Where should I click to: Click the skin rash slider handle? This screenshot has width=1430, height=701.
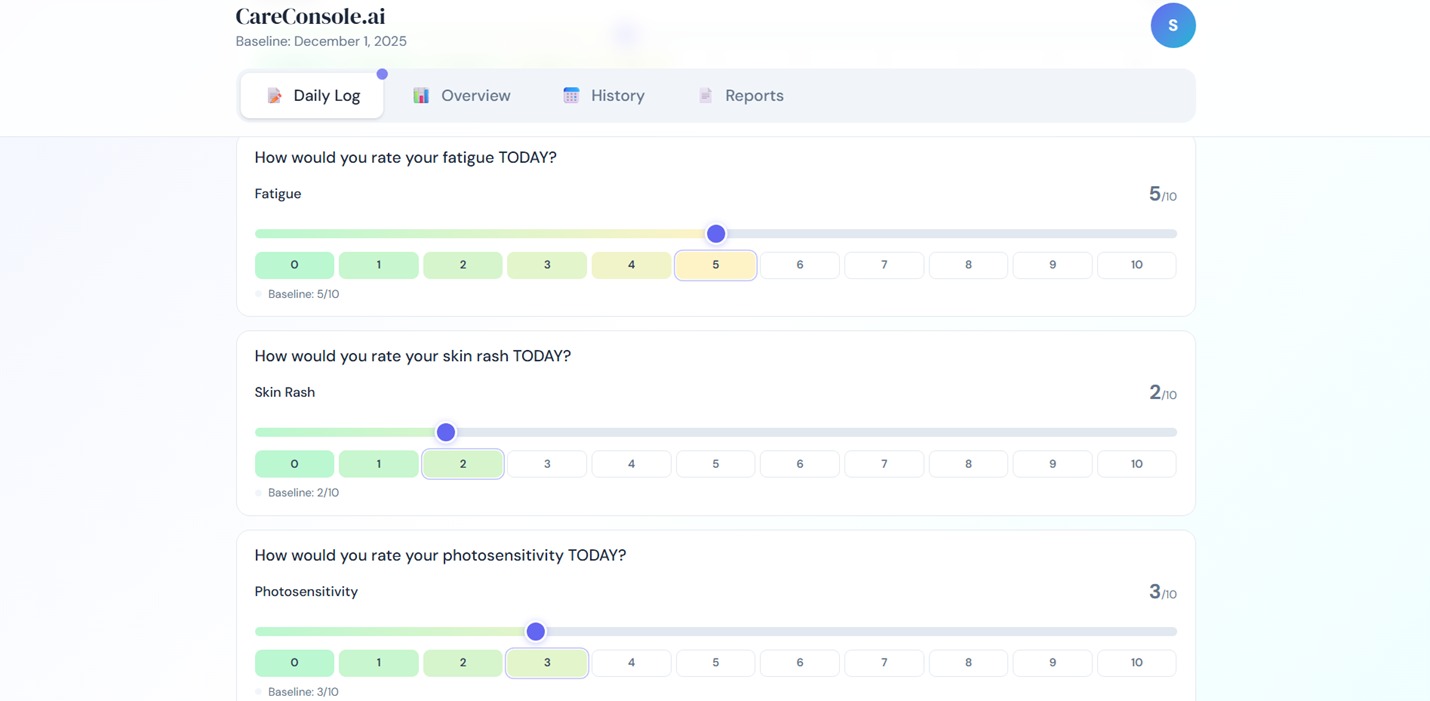(x=446, y=432)
